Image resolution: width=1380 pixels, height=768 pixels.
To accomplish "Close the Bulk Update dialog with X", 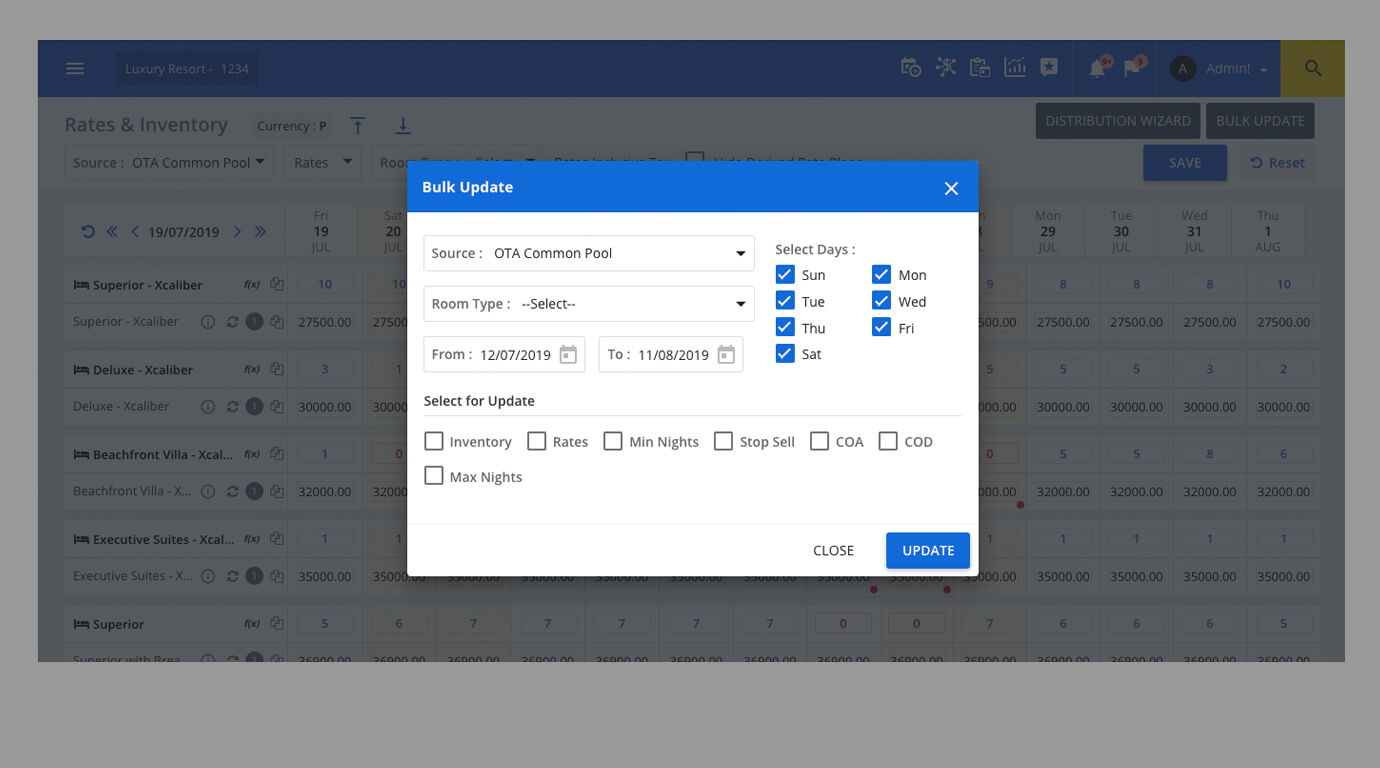I will [x=951, y=188].
